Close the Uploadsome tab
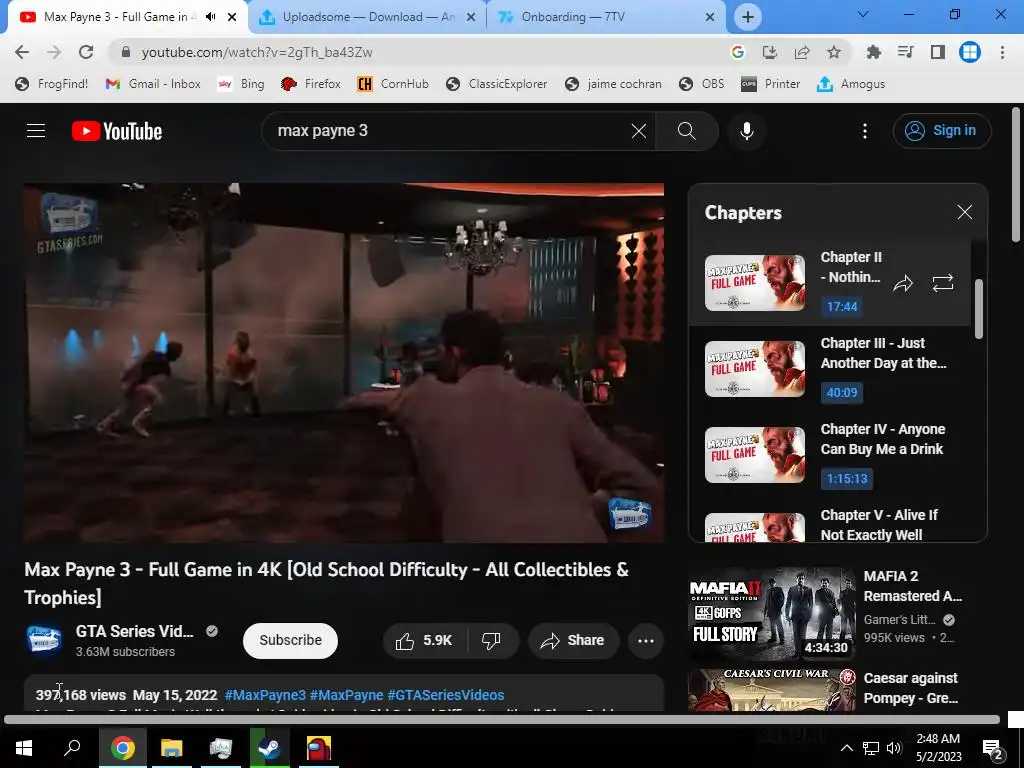The height and width of the screenshot is (768, 1024). tap(471, 17)
